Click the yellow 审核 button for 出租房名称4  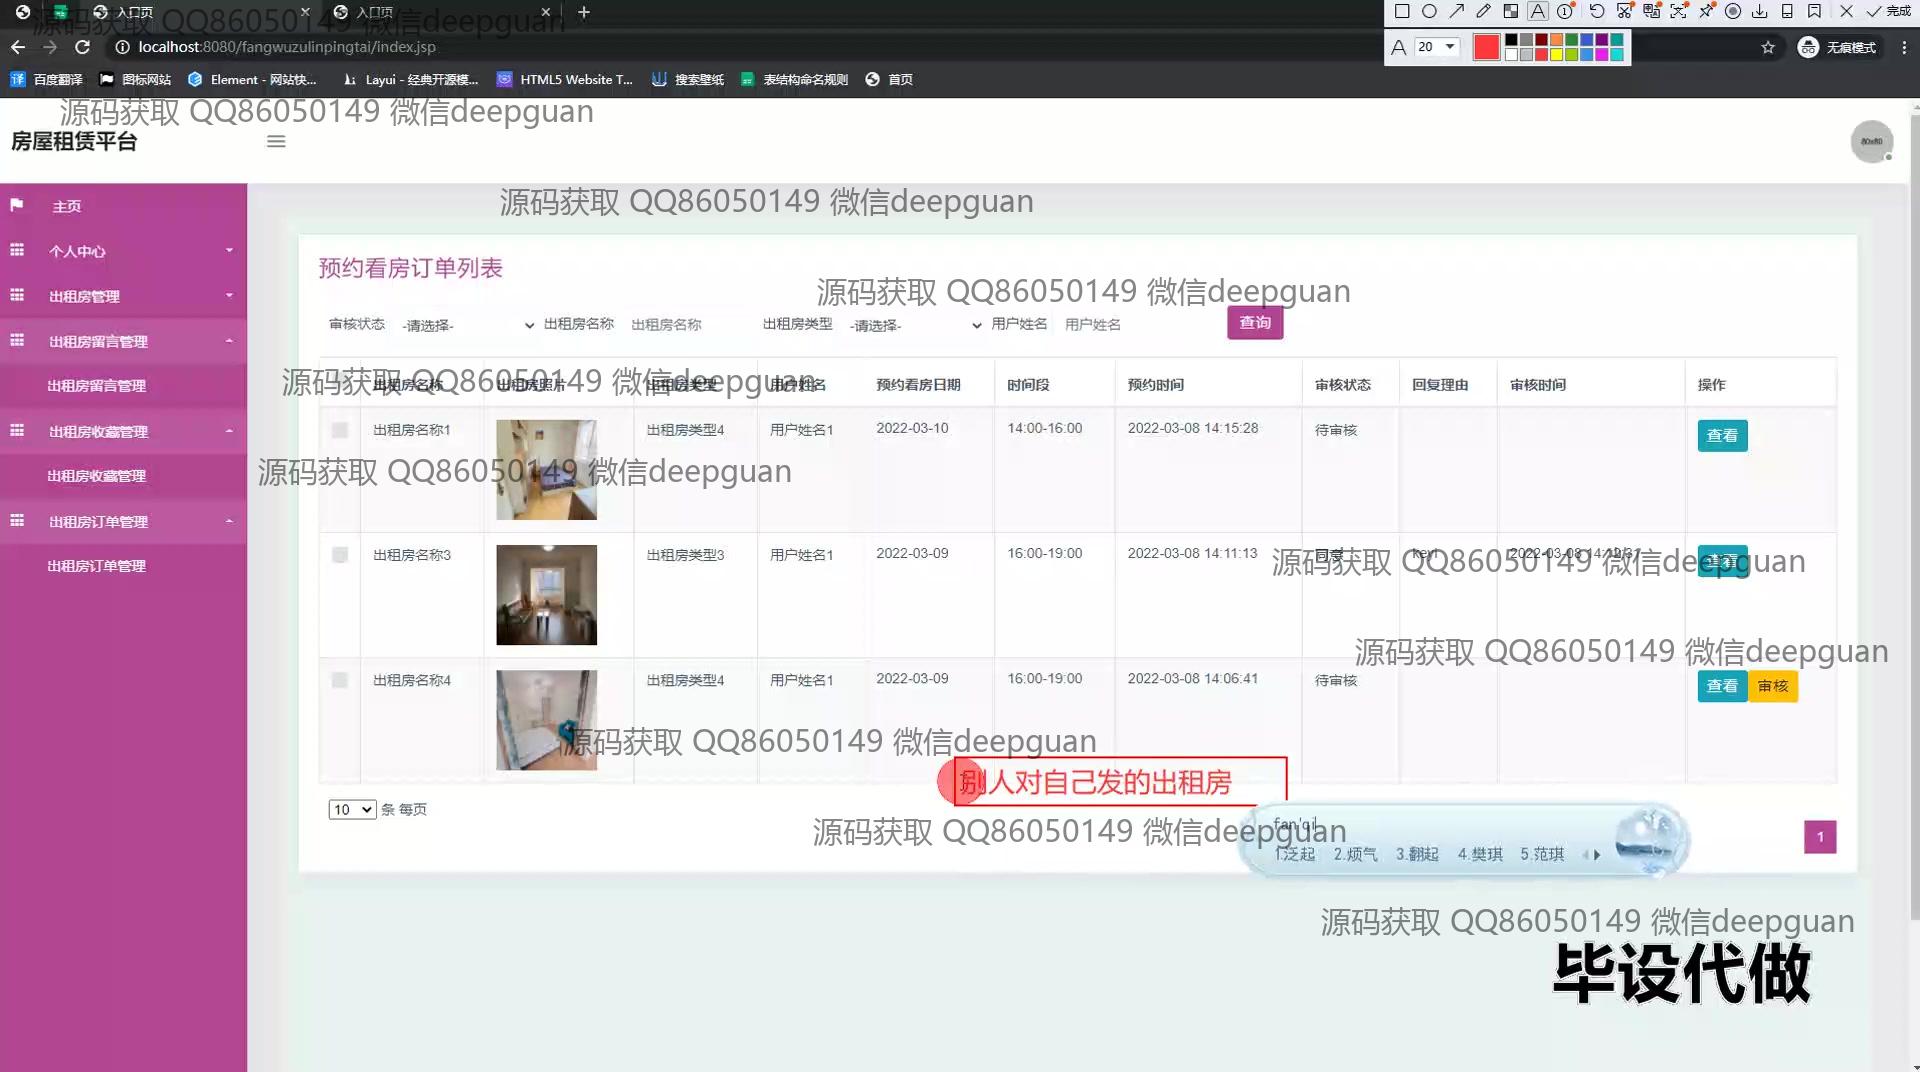tap(1773, 686)
